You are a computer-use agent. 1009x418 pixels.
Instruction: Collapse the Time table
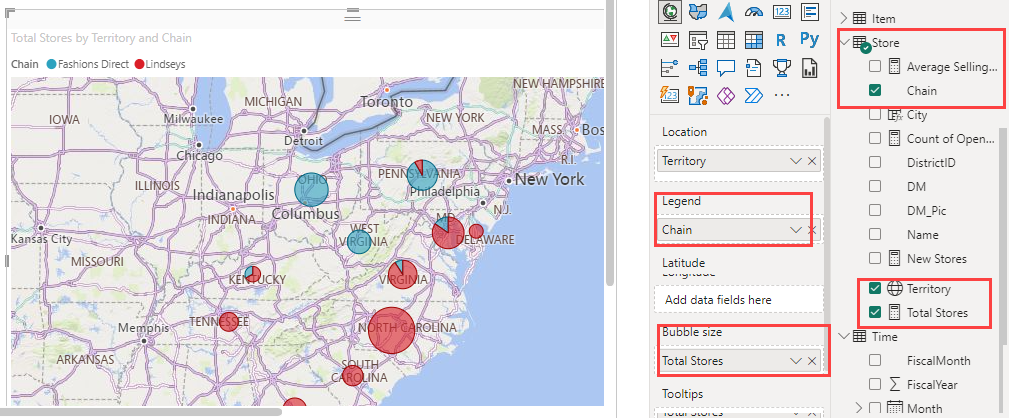[x=845, y=337]
